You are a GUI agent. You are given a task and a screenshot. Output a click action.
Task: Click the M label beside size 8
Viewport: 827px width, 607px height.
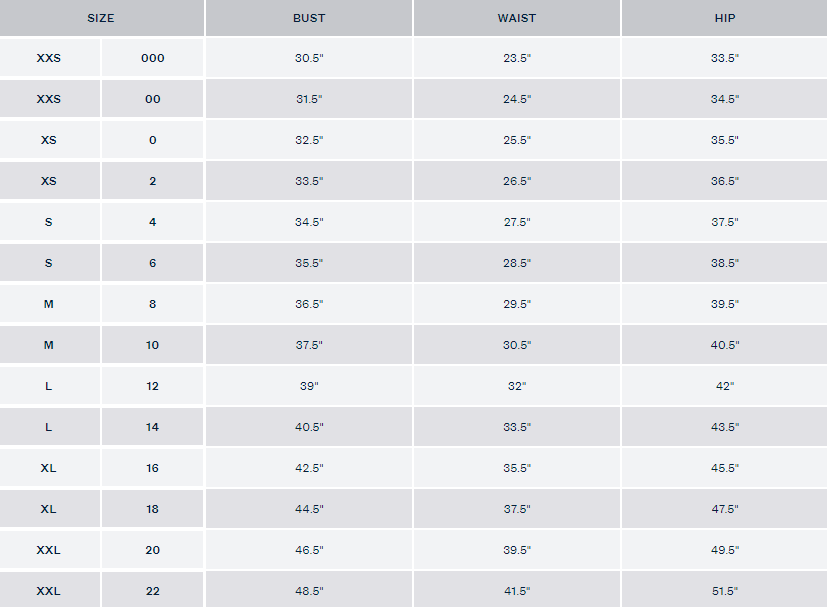[x=49, y=304]
